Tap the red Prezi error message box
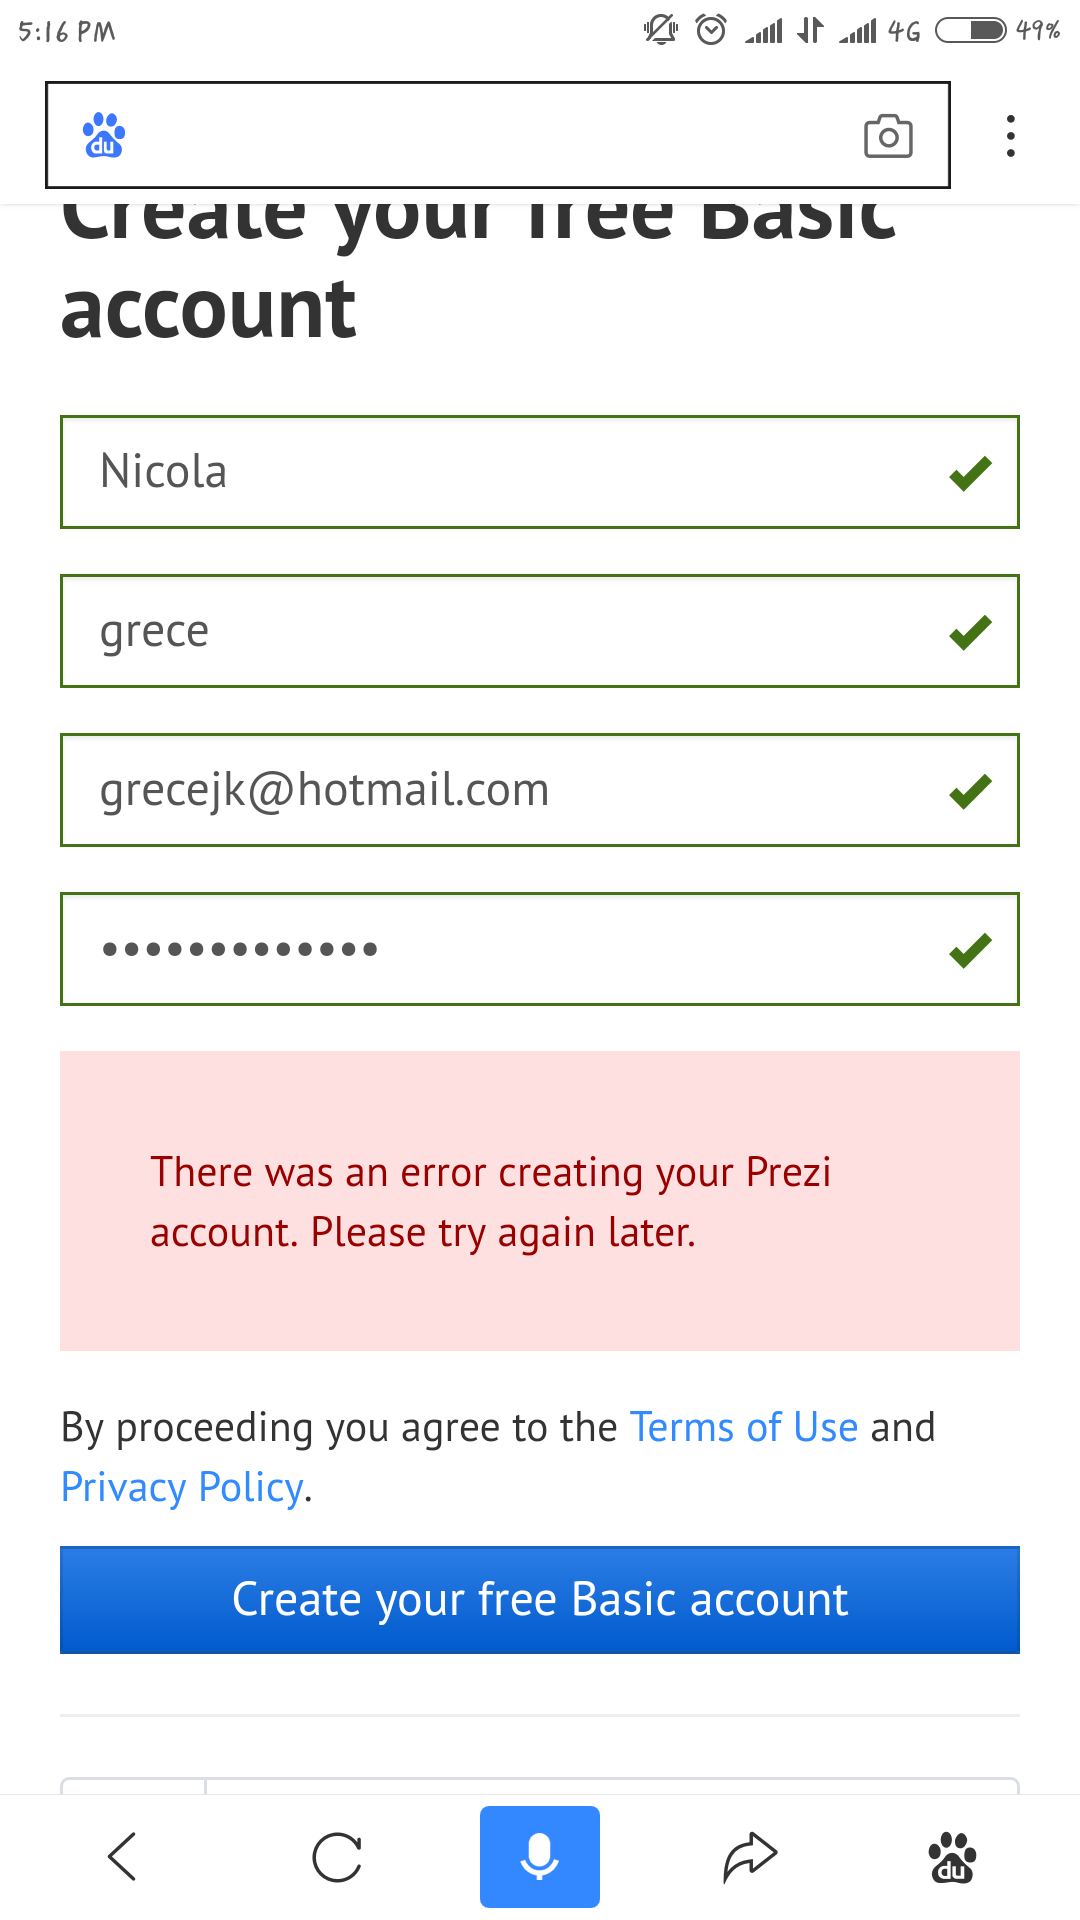 point(540,1201)
